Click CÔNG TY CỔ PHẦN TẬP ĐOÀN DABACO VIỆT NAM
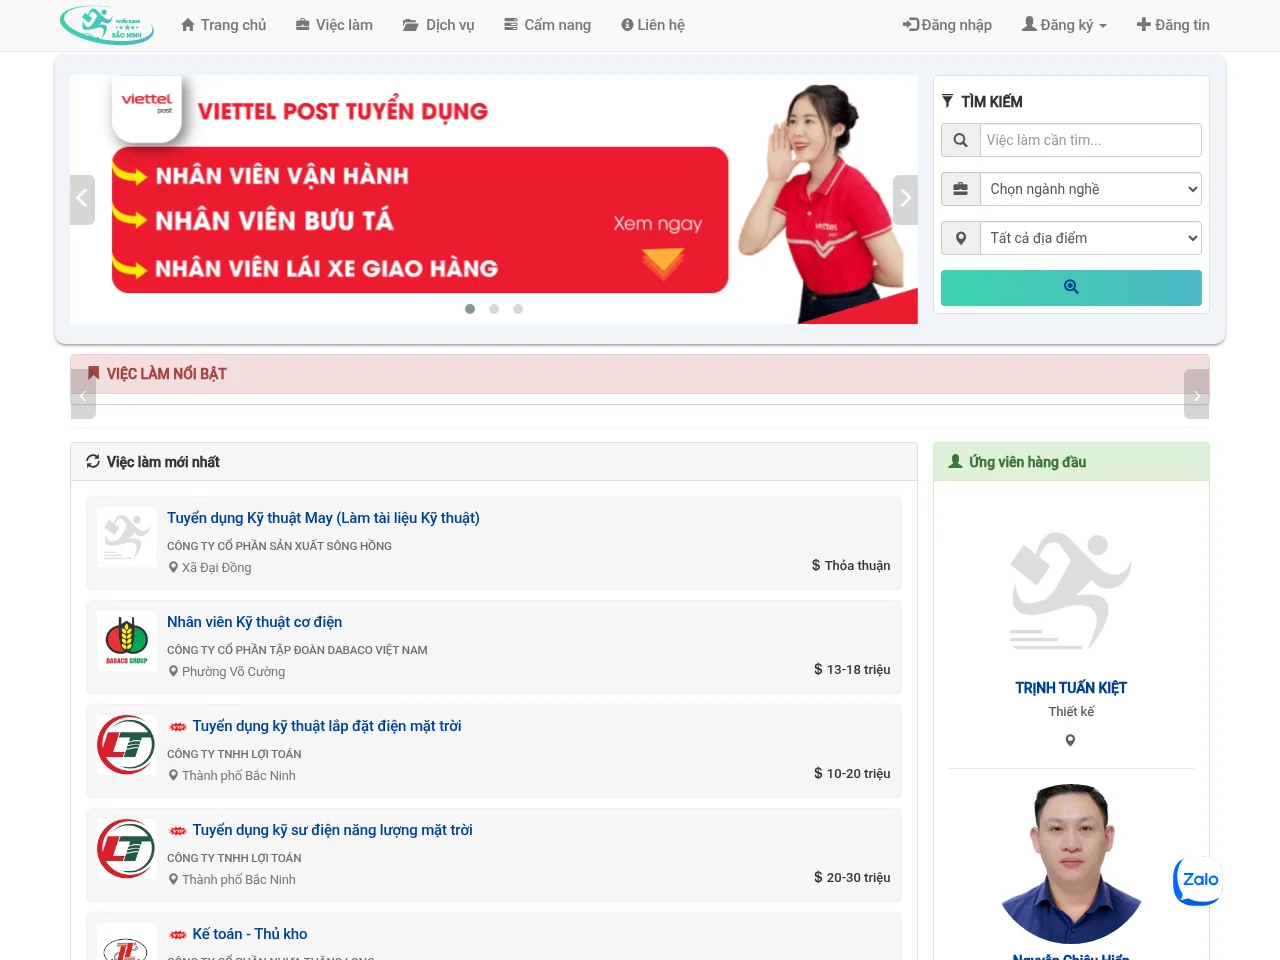Viewport: 1280px width, 960px height. 297,650
